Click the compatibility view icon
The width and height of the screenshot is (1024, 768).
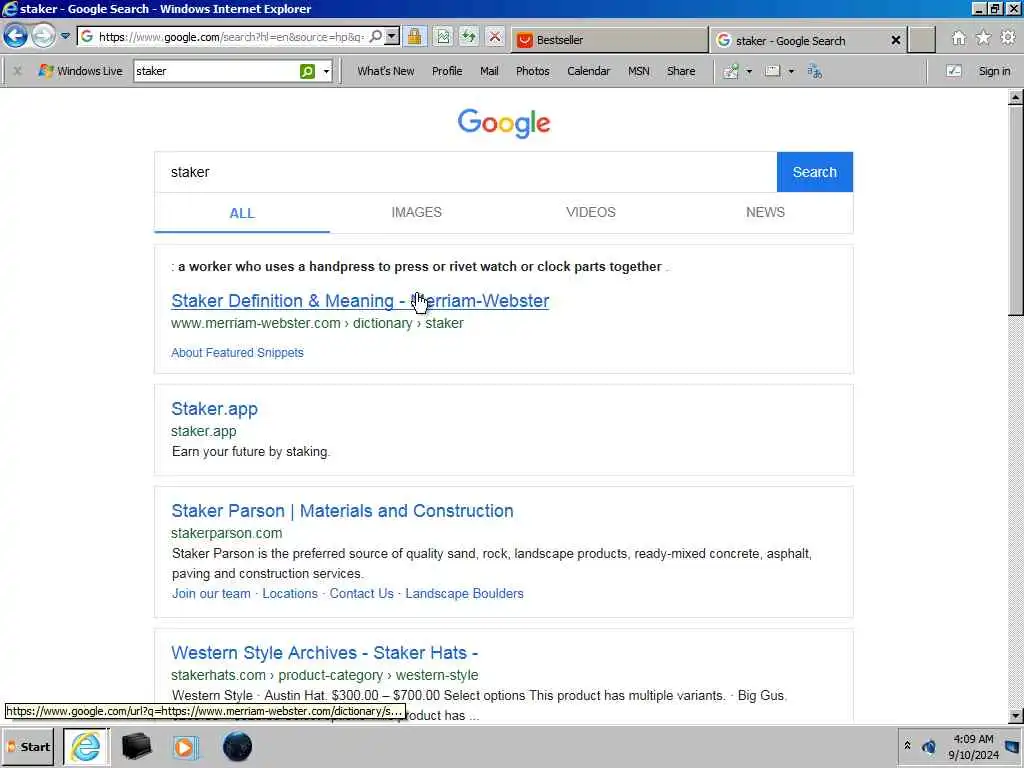click(443, 37)
